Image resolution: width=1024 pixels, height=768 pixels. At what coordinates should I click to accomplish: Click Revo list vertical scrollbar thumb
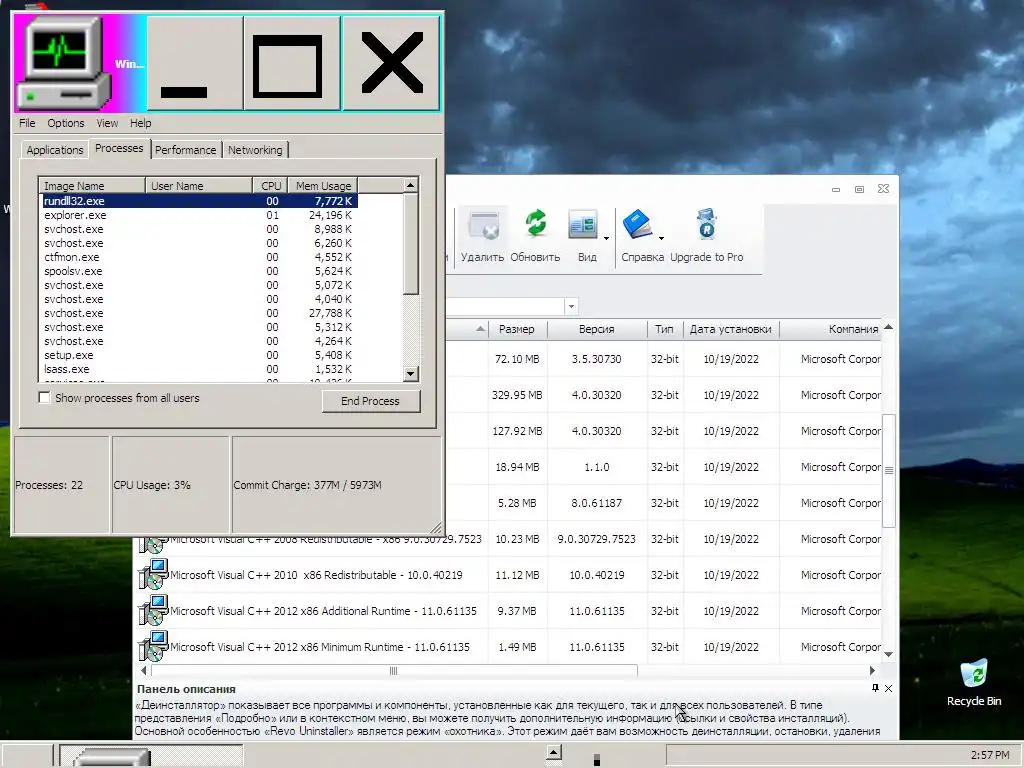[888, 470]
